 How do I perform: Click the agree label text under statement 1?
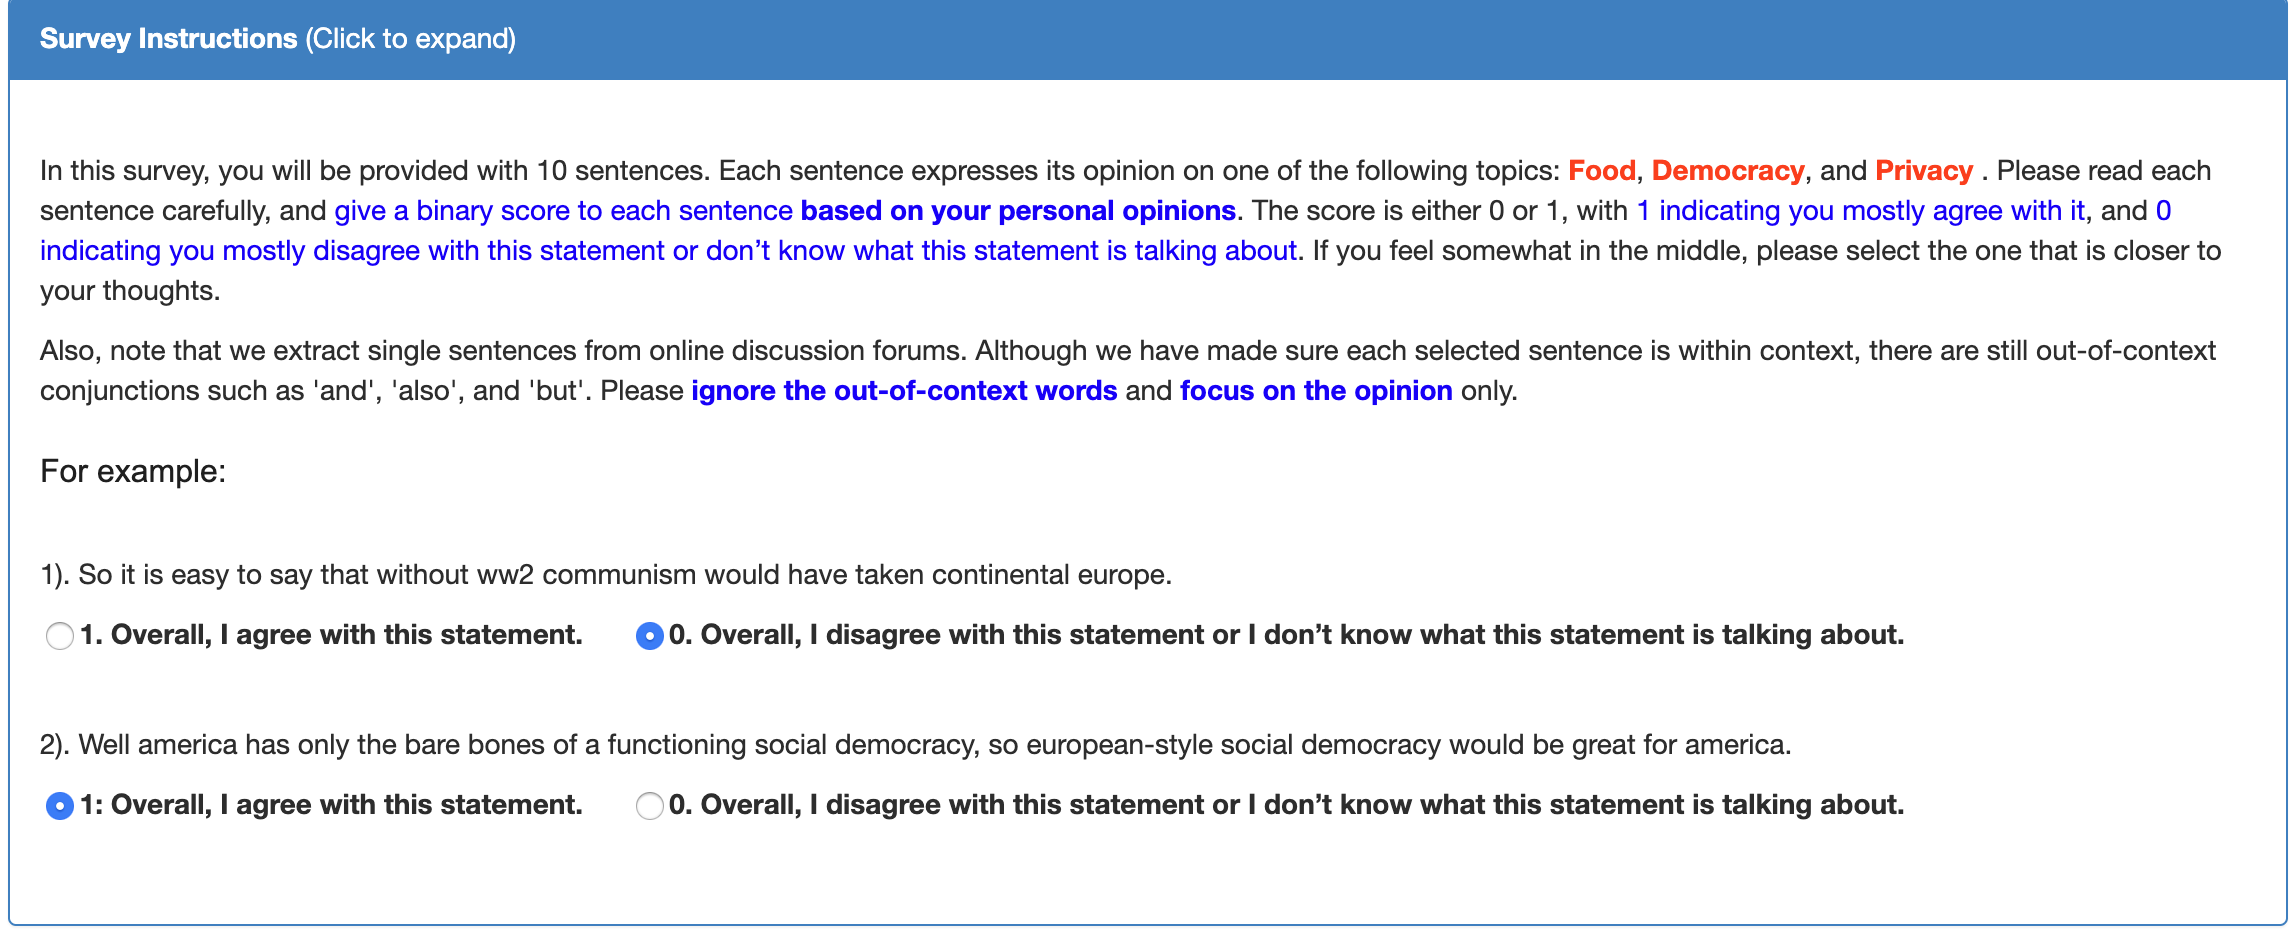(x=331, y=635)
